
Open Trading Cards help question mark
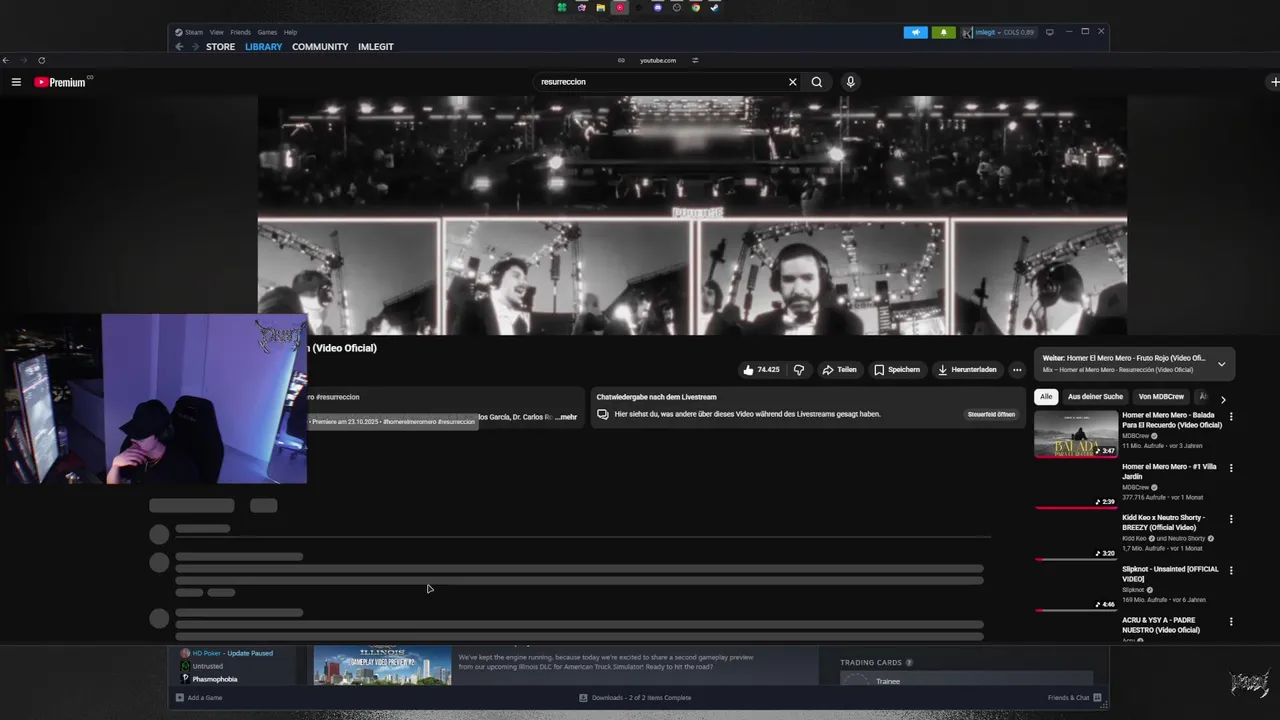click(909, 663)
